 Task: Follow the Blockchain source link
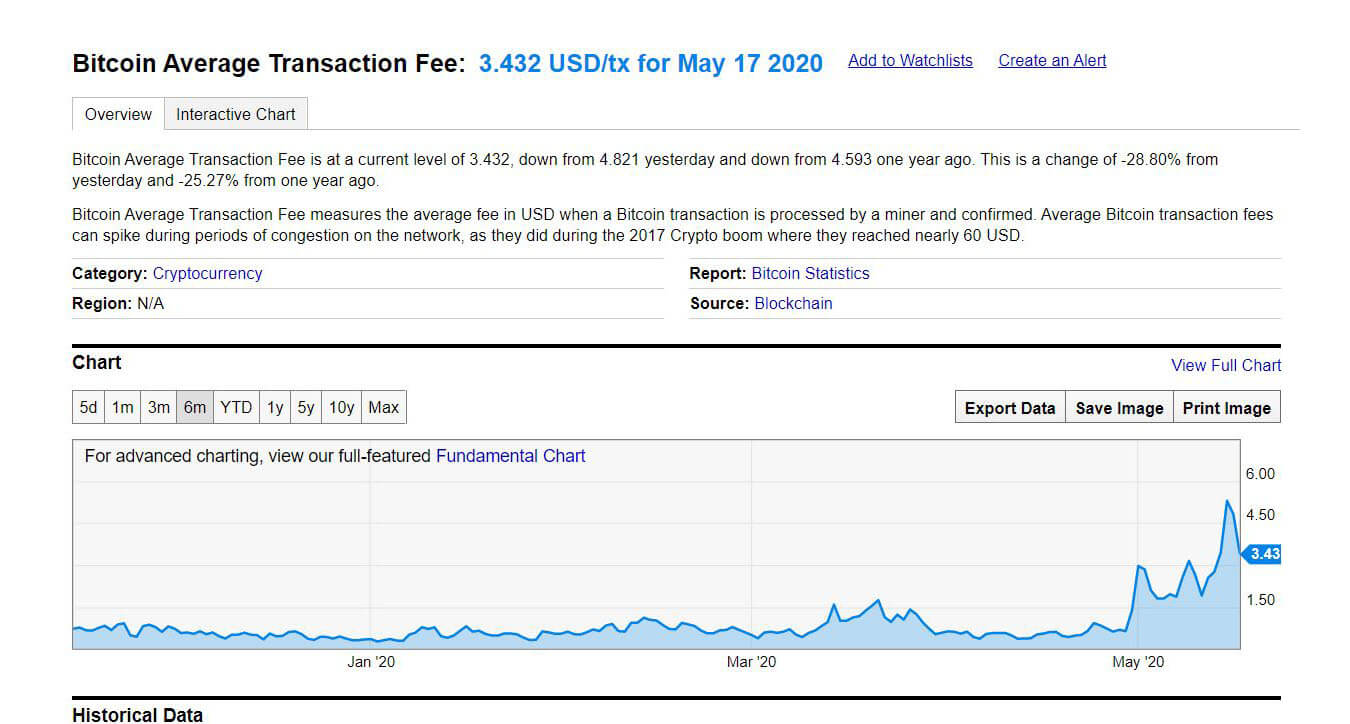[x=793, y=303]
